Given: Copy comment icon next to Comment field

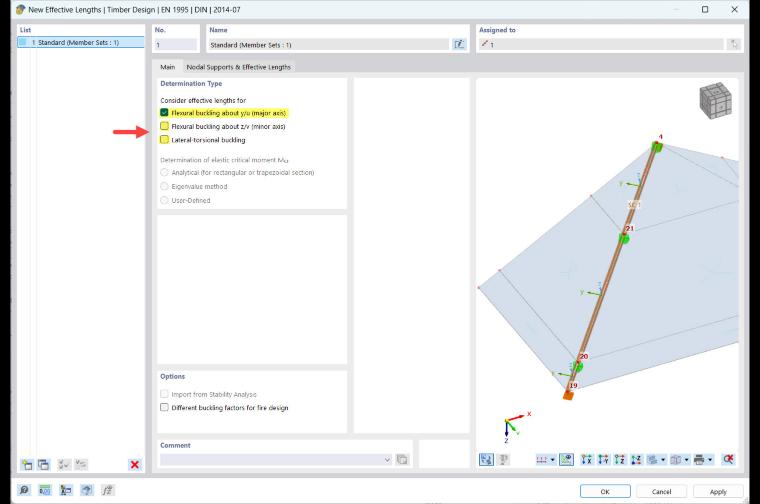Looking at the screenshot, I should [x=402, y=459].
